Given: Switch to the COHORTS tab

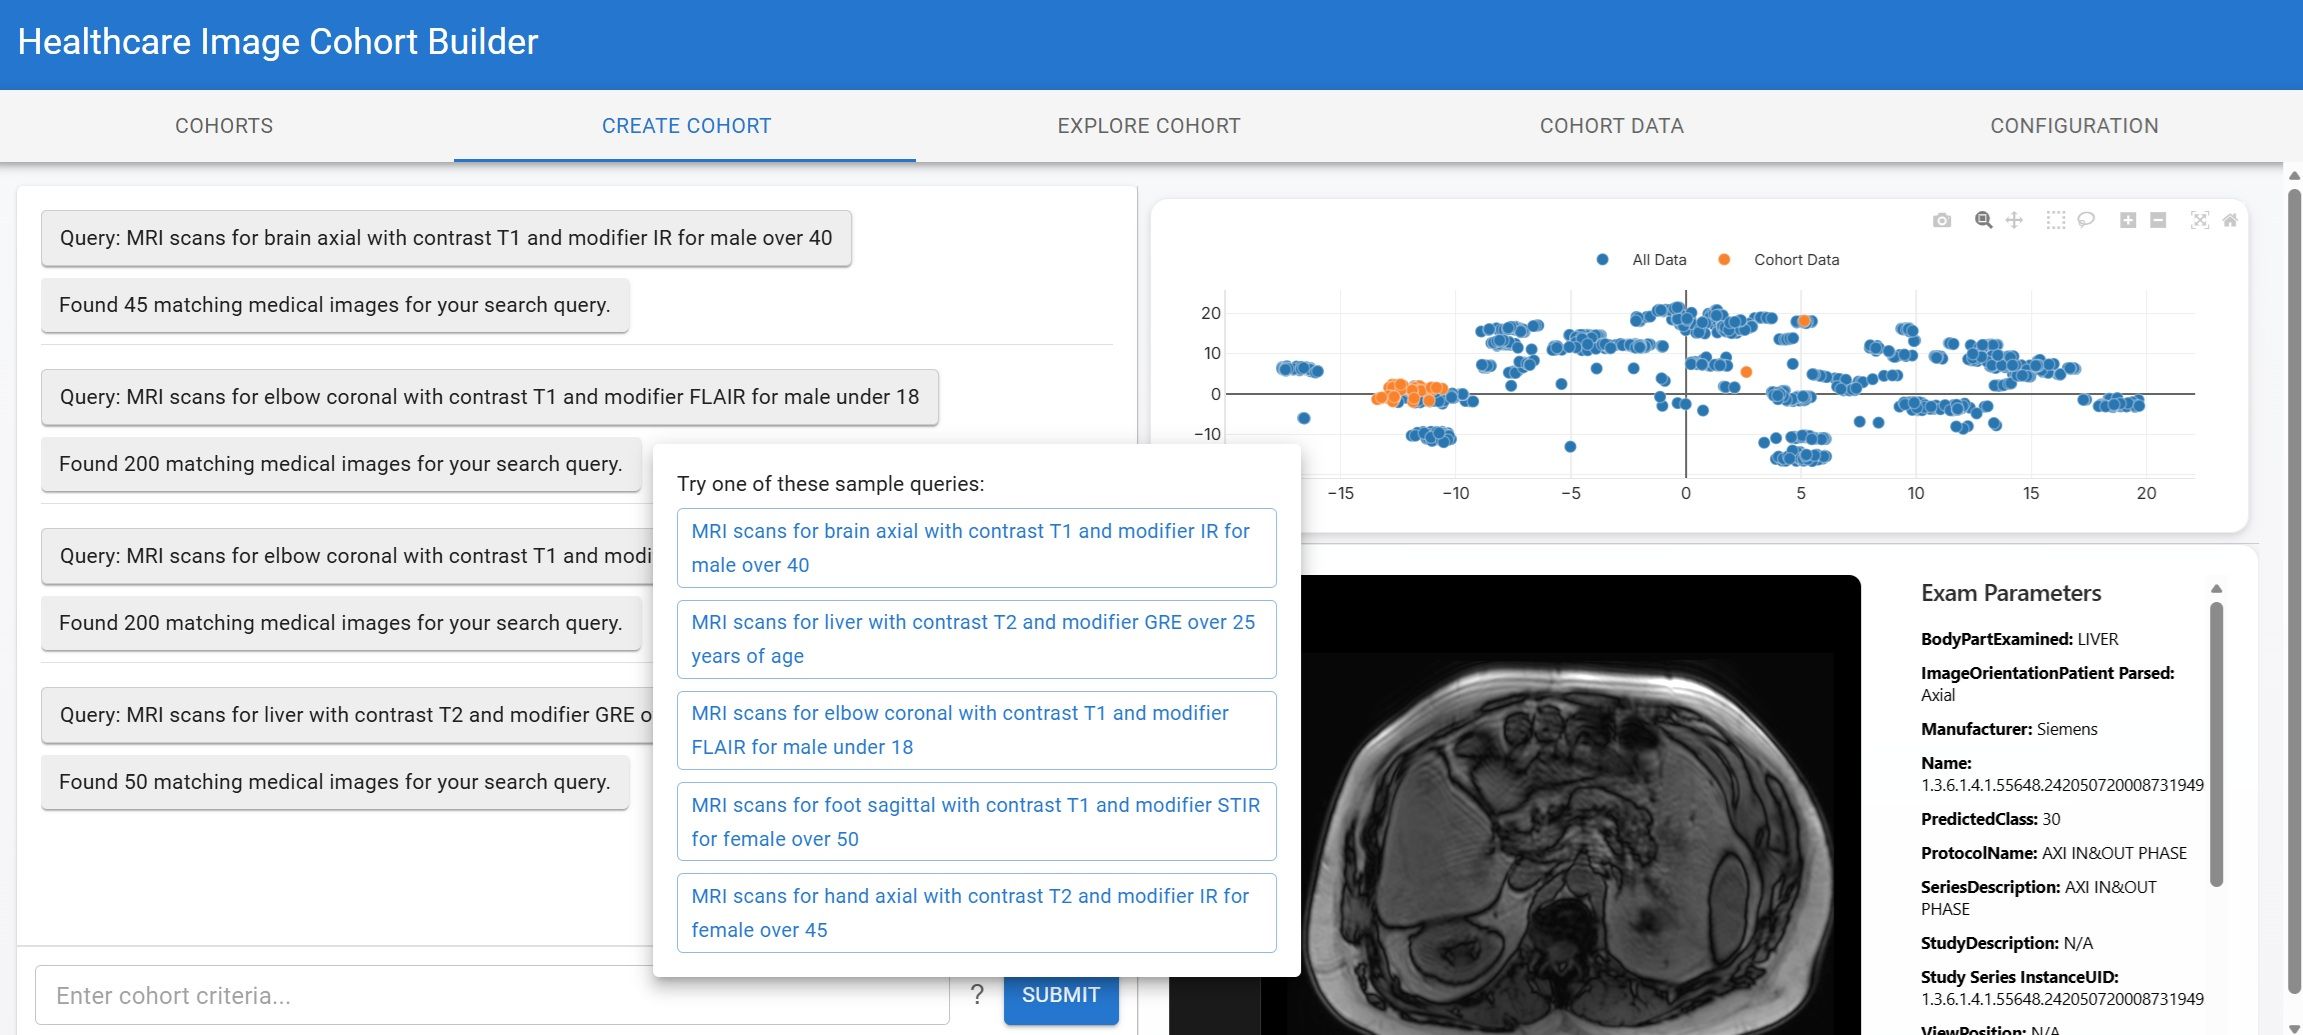Looking at the screenshot, I should click(x=223, y=125).
